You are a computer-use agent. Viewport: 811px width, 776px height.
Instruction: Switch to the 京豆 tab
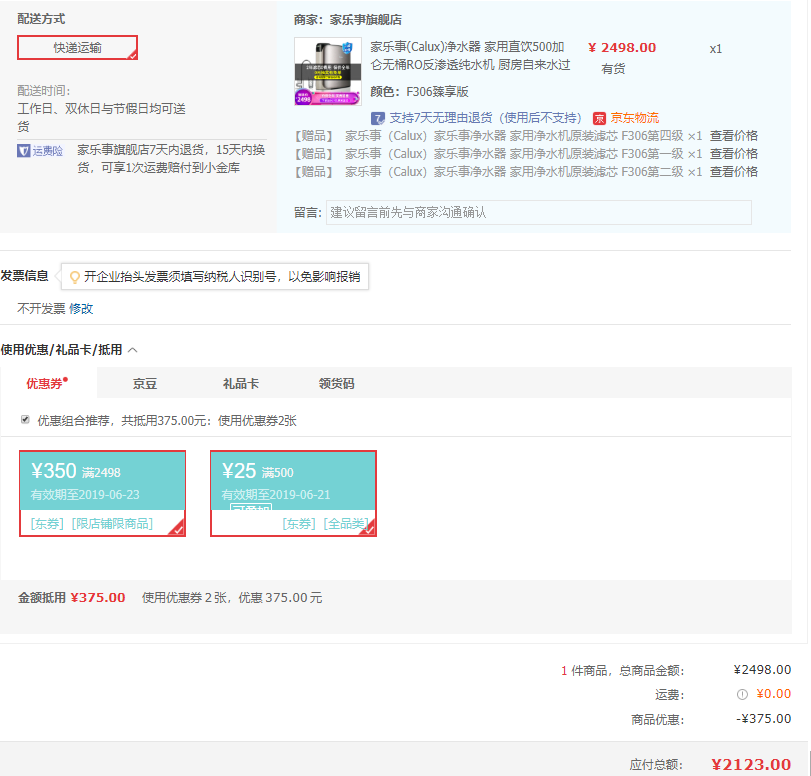[145, 384]
